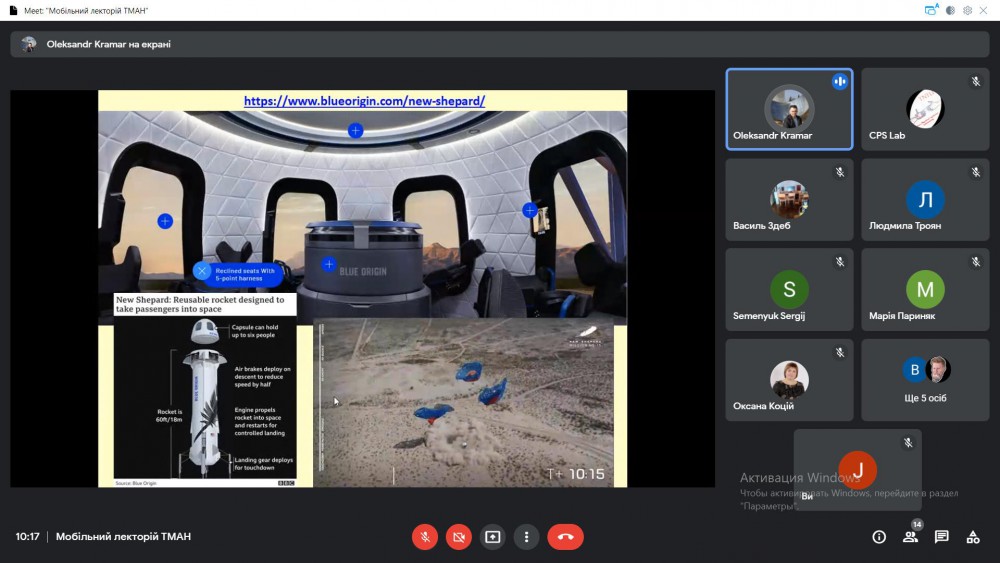Viewport: 1000px width, 563px height.
Task: Click the plus hotspot on Blue Origin console
Action: pyautogui.click(x=328, y=264)
